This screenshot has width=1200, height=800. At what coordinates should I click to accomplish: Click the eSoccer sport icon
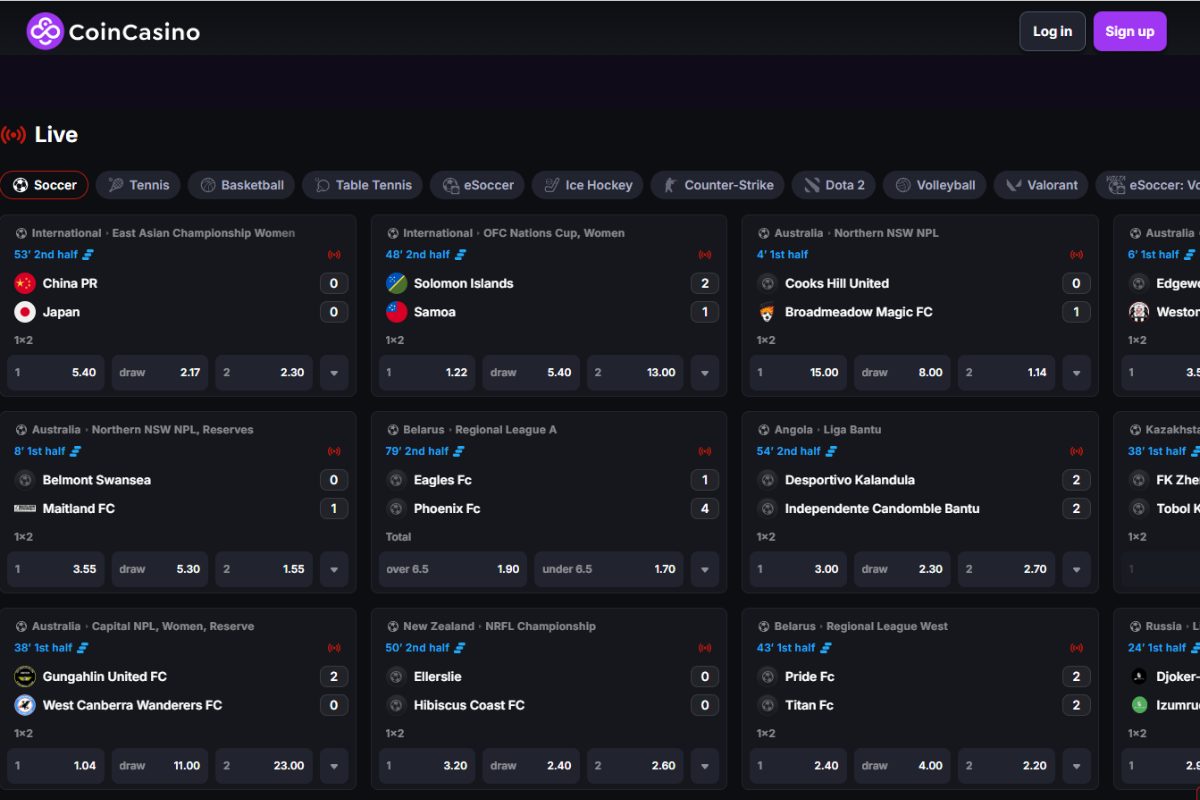pos(451,185)
